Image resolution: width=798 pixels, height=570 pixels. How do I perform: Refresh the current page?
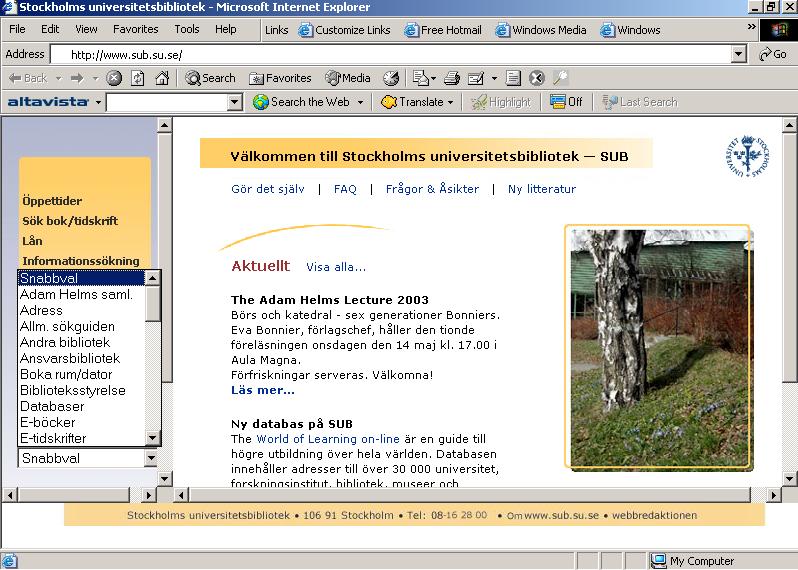point(137,78)
